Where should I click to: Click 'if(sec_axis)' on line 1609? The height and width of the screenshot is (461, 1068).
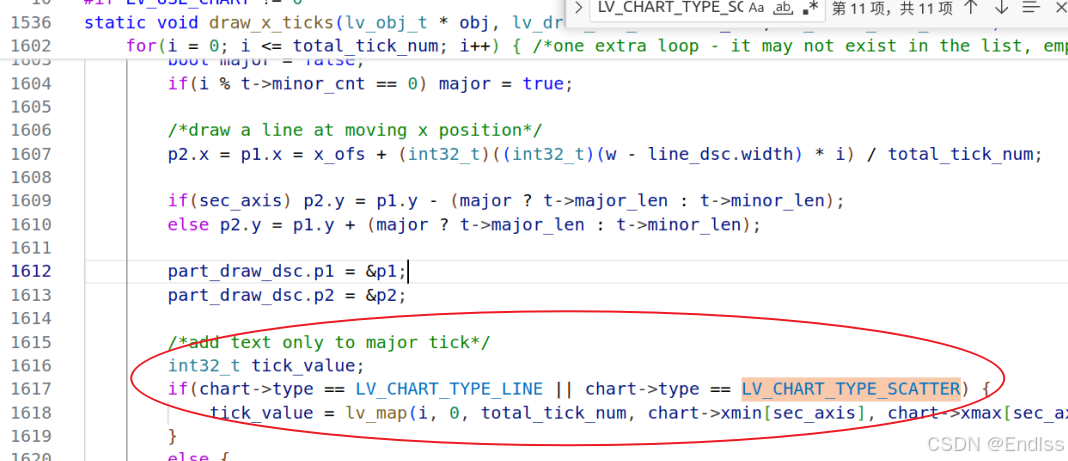pyautogui.click(x=230, y=201)
